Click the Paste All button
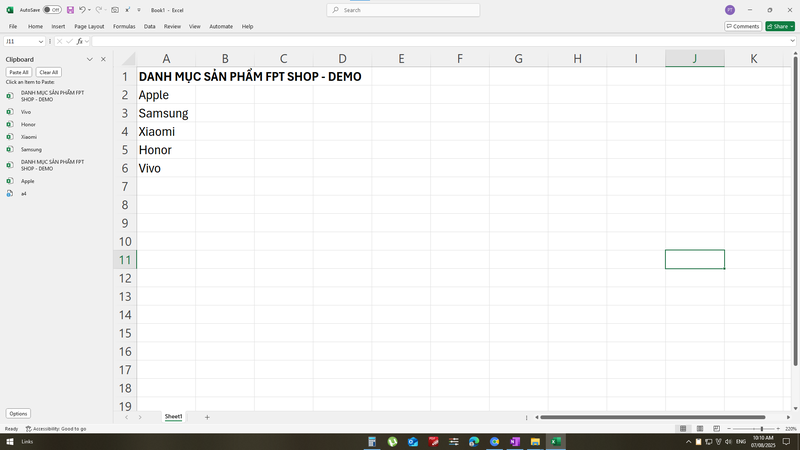 click(x=19, y=72)
